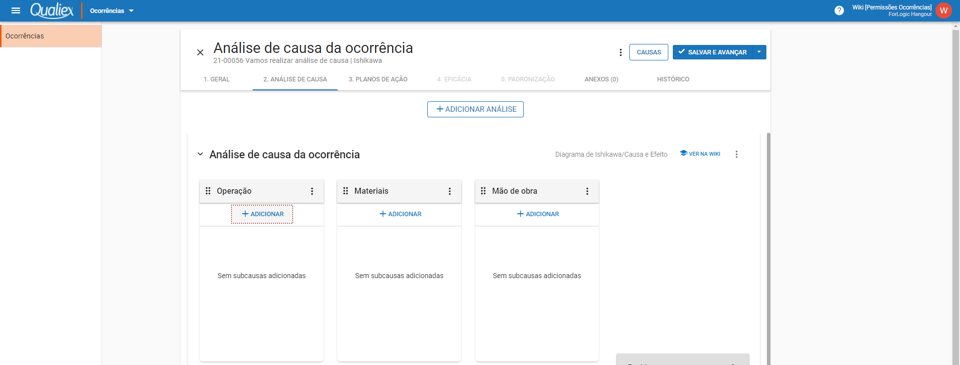Open the help question mark icon
960x365 pixels.
coord(839,10)
